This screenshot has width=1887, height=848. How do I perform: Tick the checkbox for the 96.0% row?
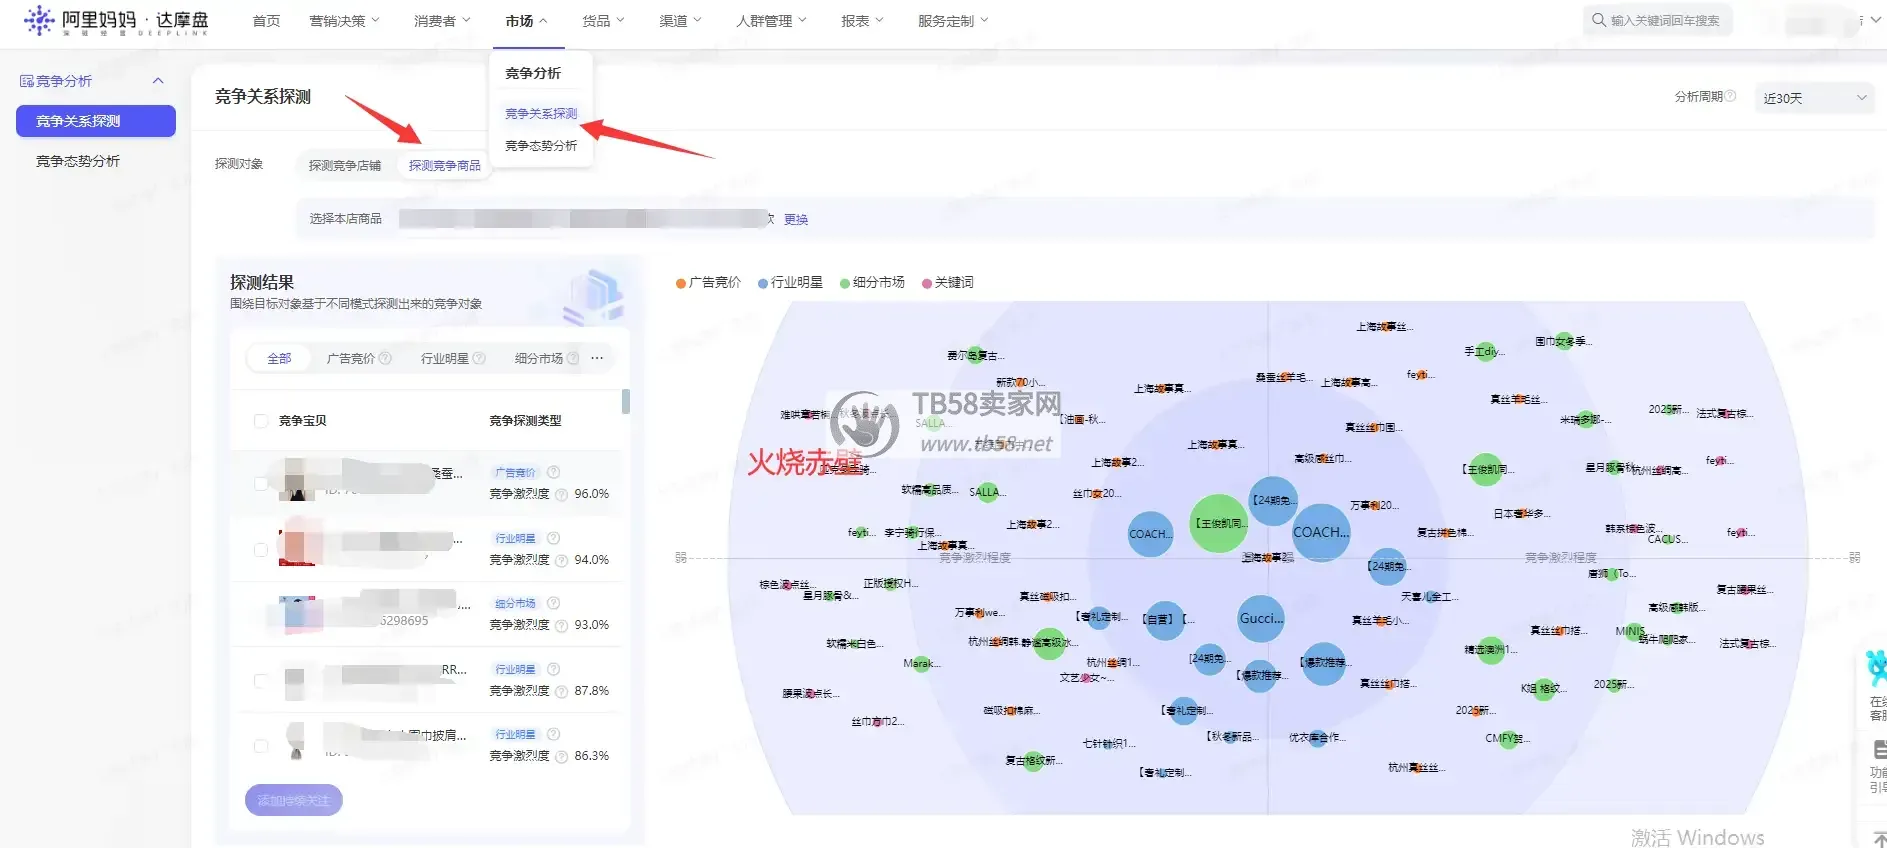click(x=261, y=483)
